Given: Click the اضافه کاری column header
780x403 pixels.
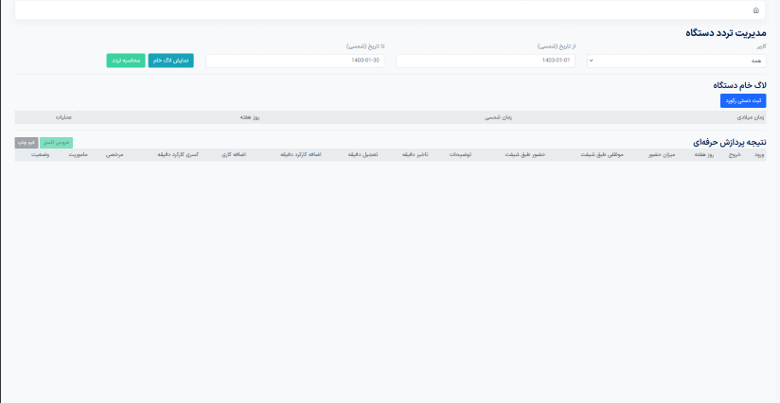Looking at the screenshot, I should [234, 155].
